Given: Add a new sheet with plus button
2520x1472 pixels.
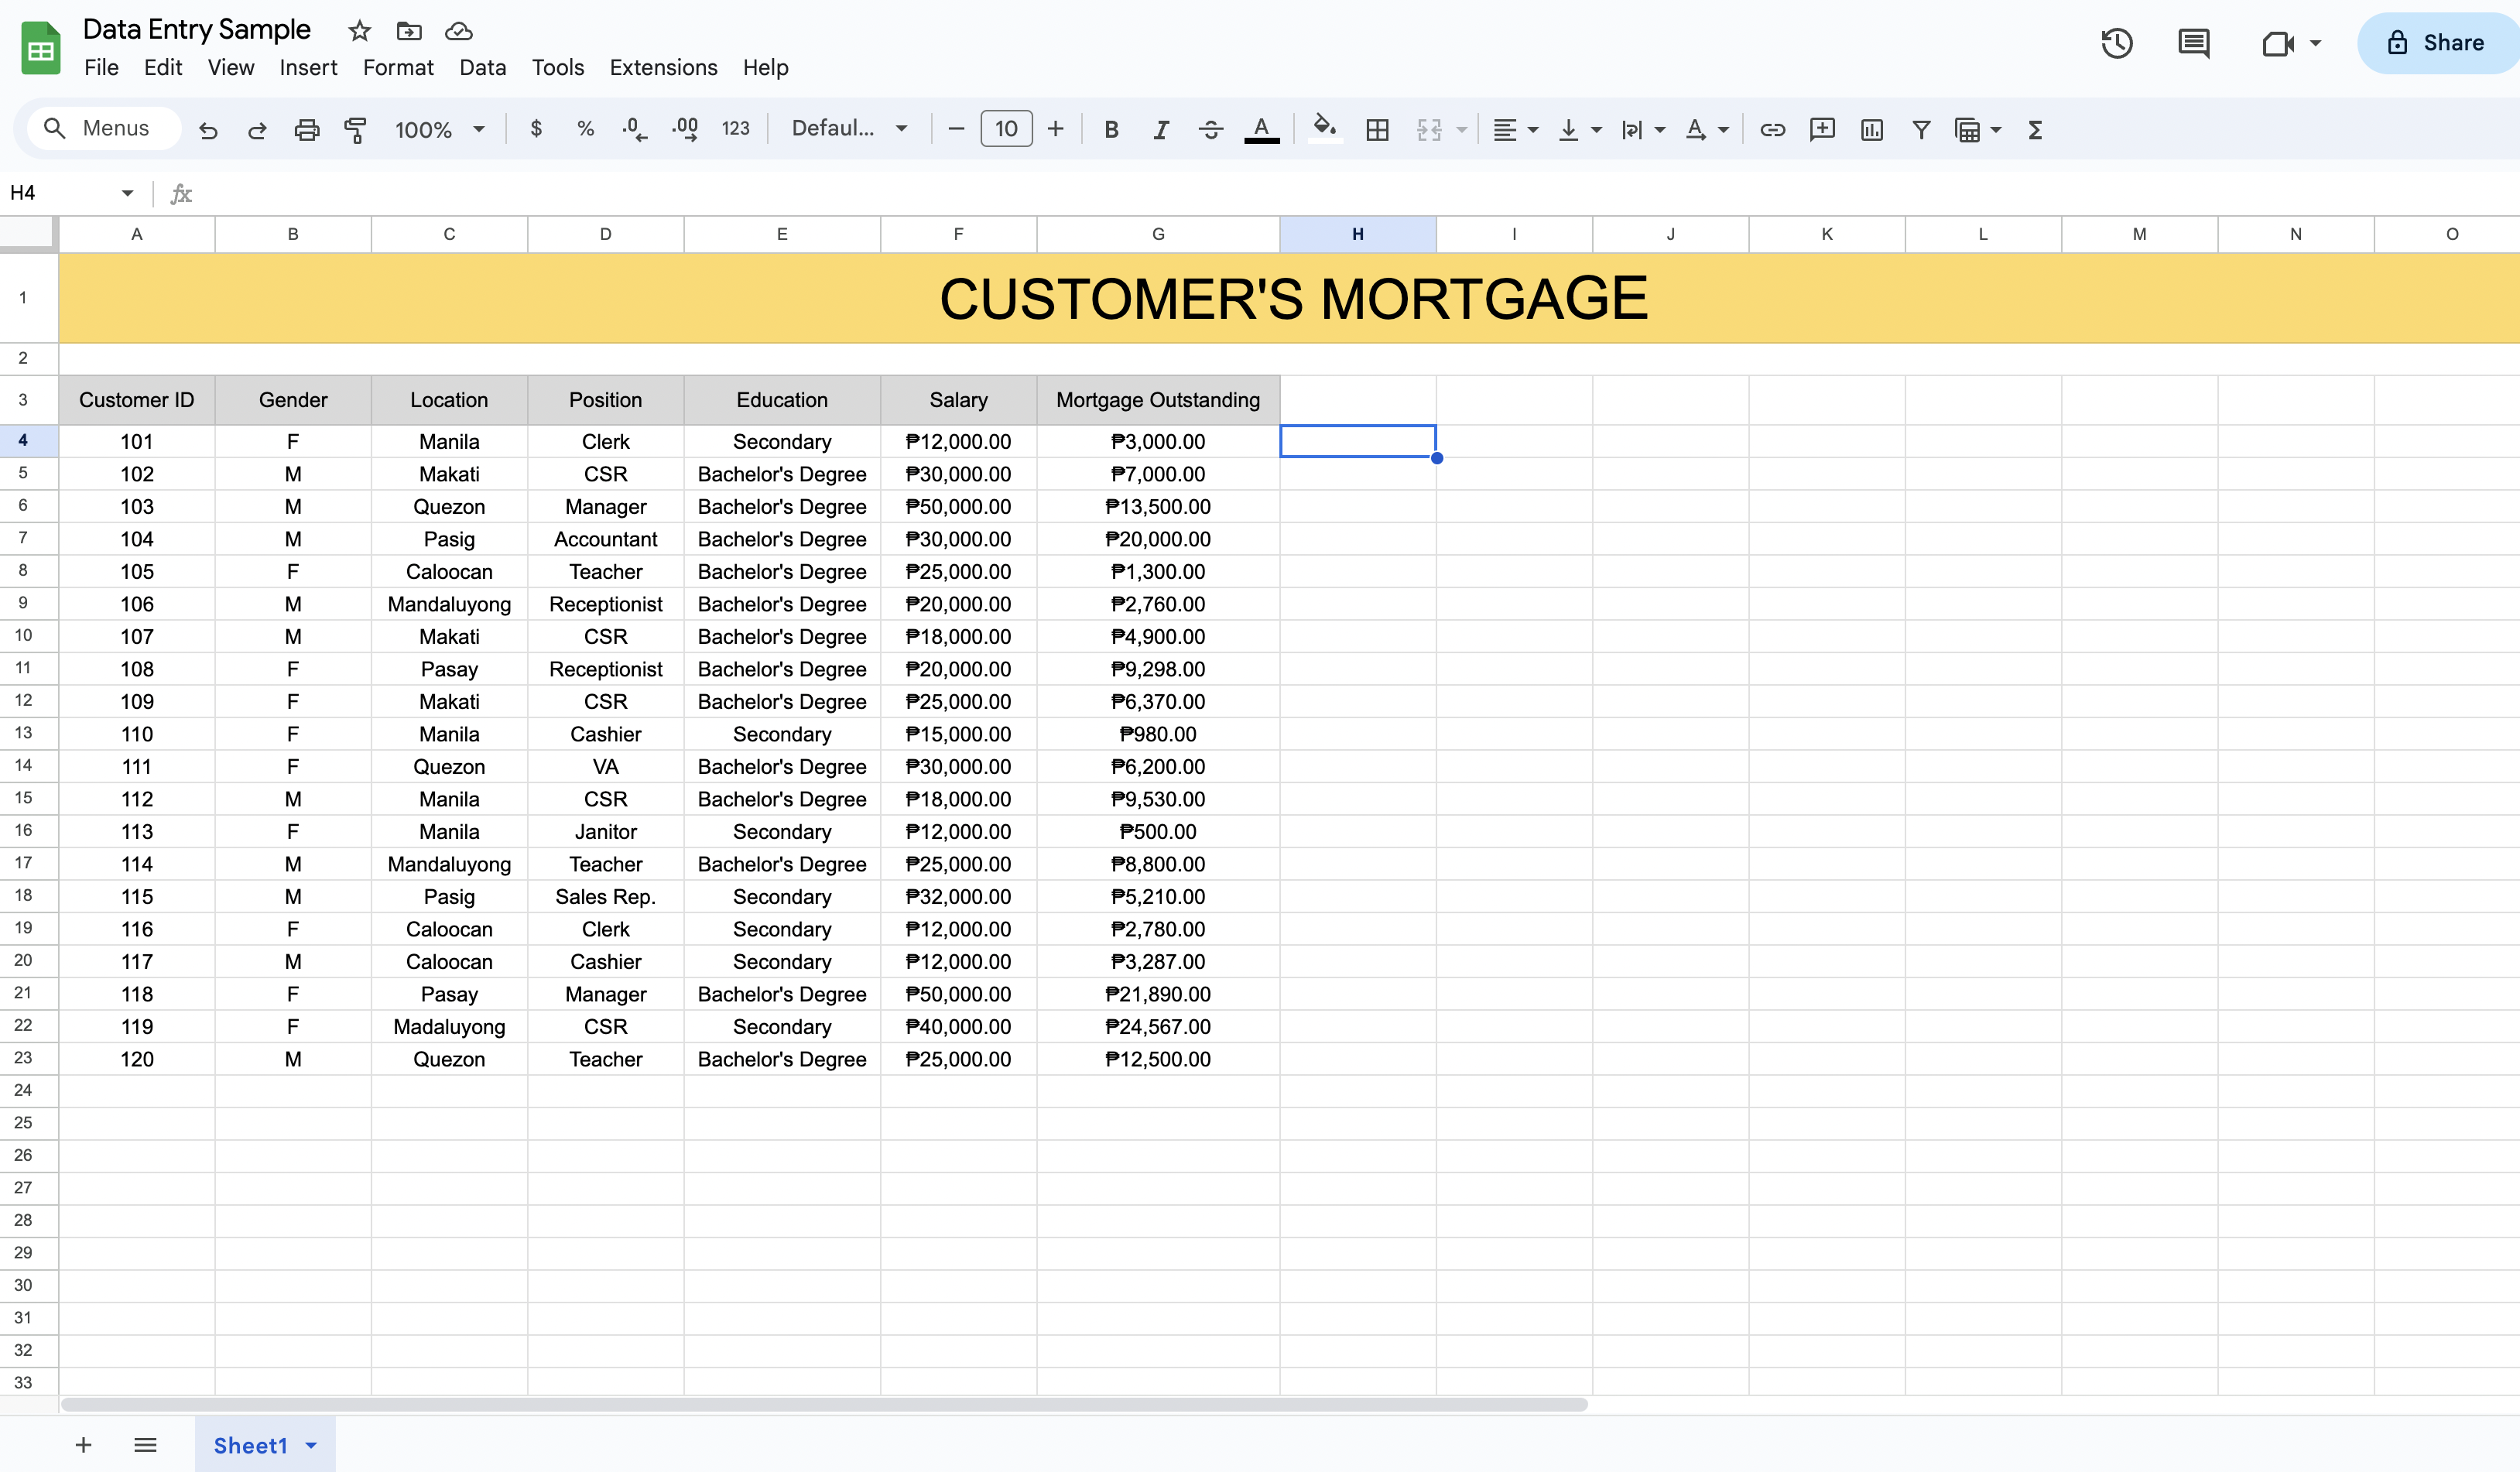Looking at the screenshot, I should tap(84, 1445).
